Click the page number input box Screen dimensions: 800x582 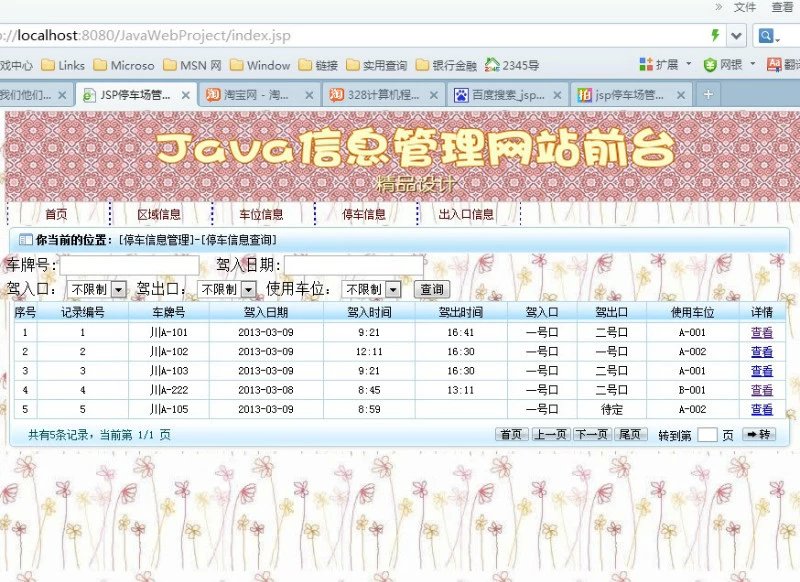coord(707,435)
